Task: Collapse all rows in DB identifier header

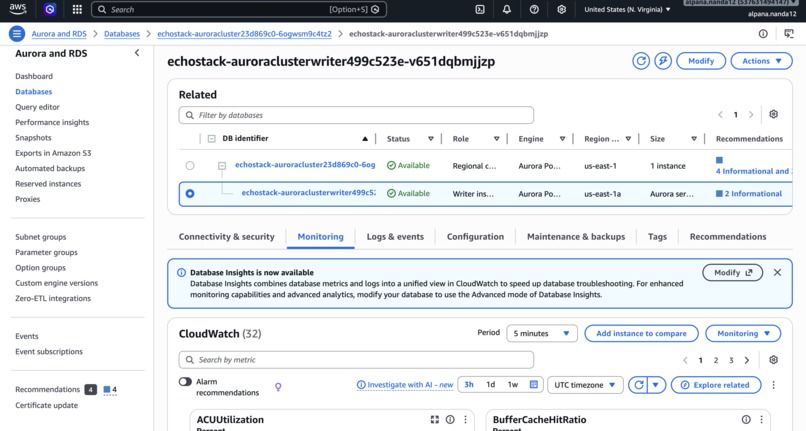Action: pos(211,138)
